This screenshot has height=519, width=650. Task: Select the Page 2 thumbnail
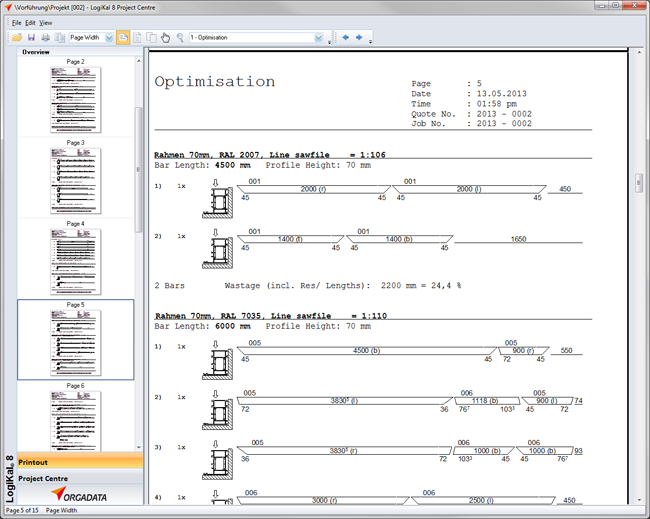75,99
